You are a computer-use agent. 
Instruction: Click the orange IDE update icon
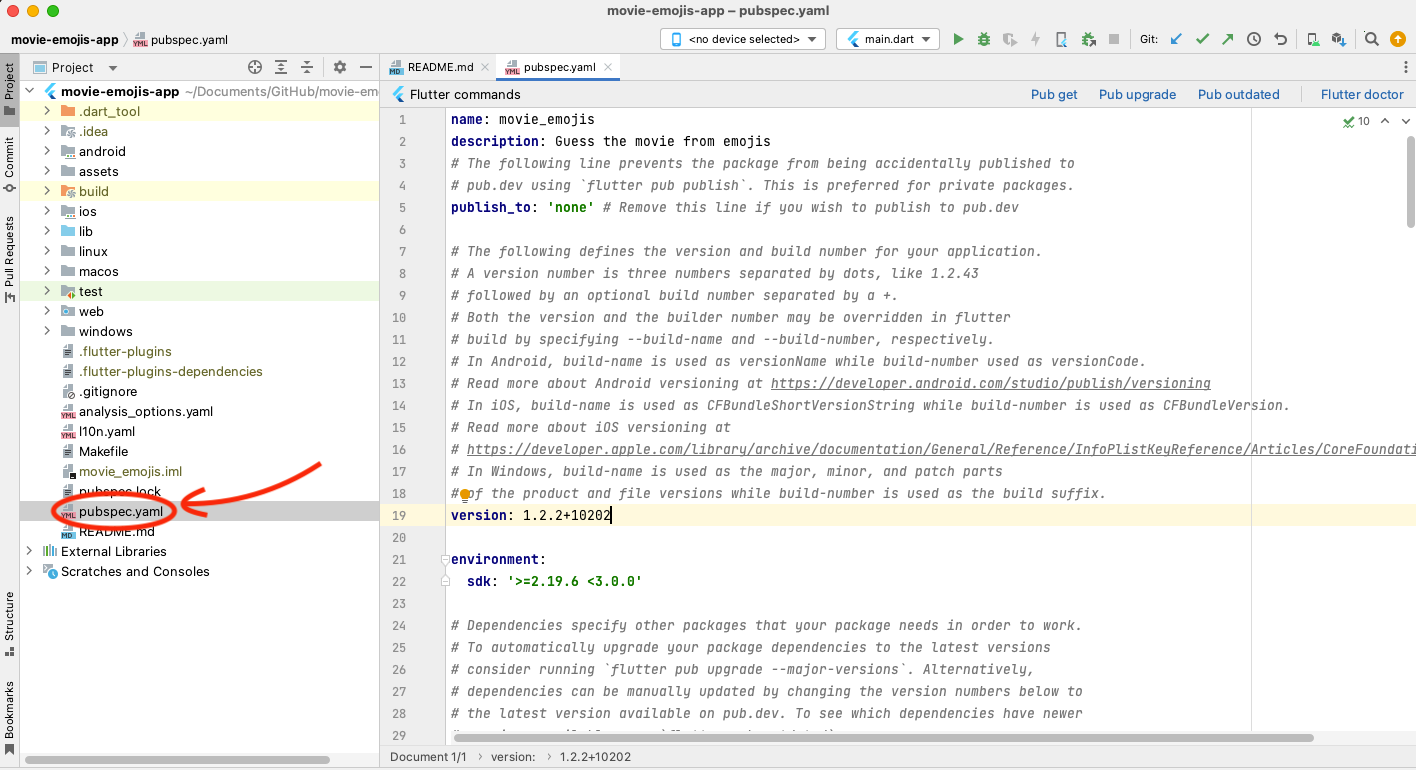[x=1398, y=39]
